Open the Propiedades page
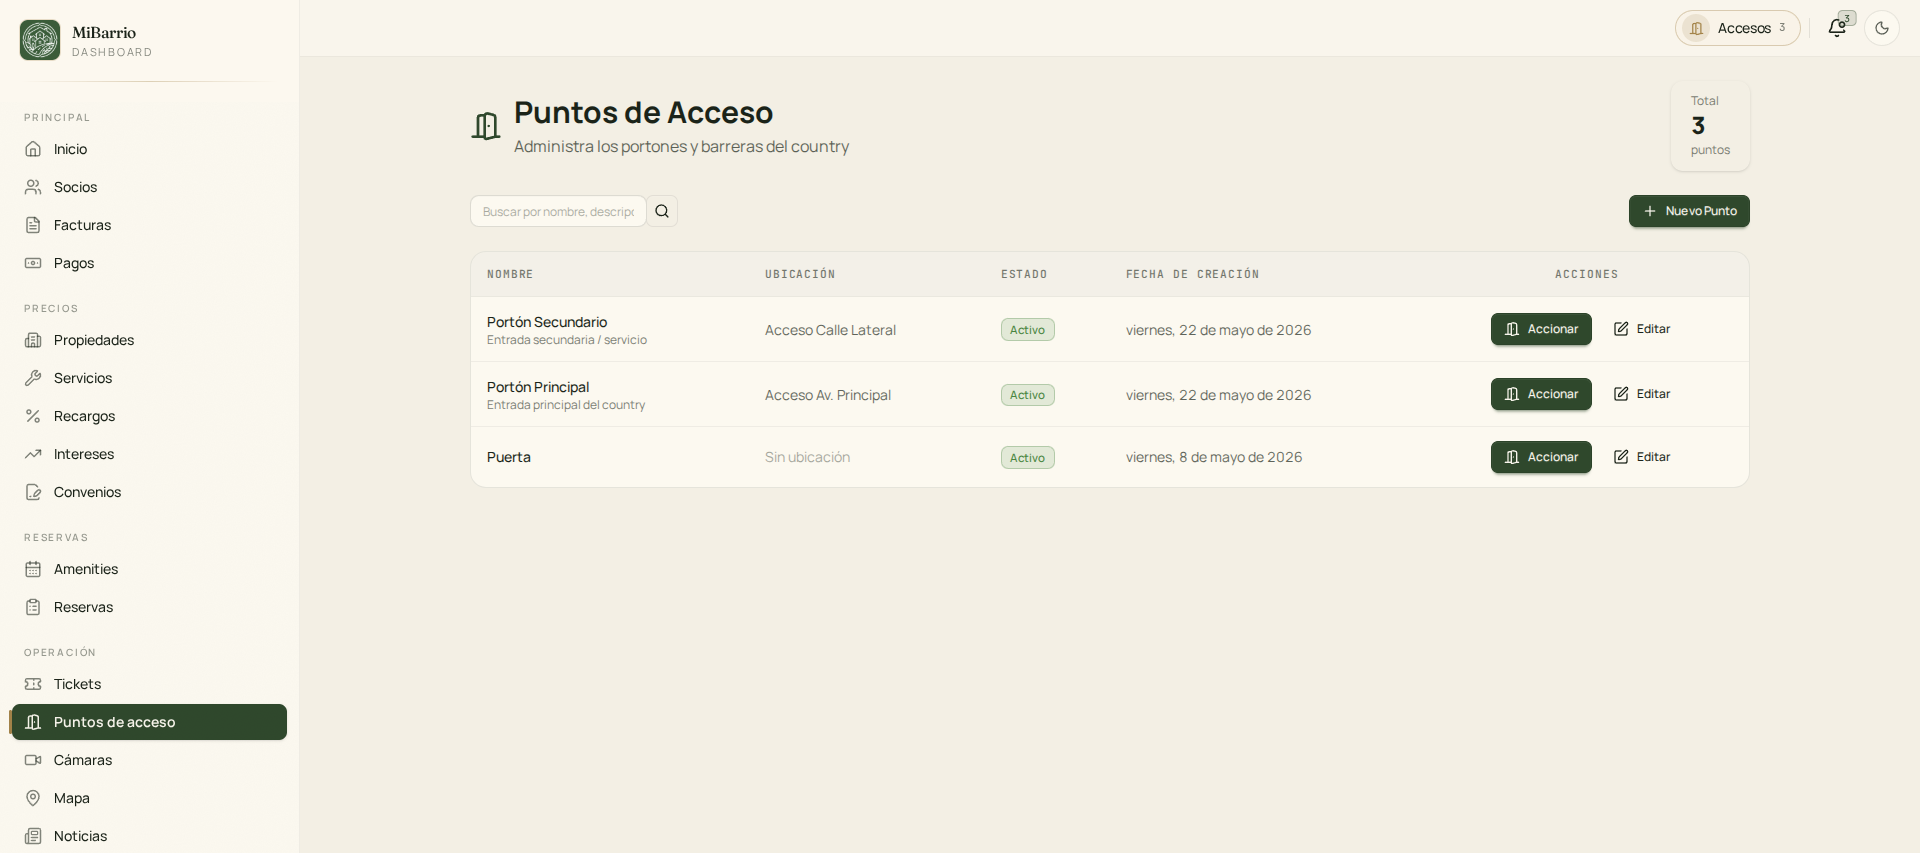 (148, 340)
